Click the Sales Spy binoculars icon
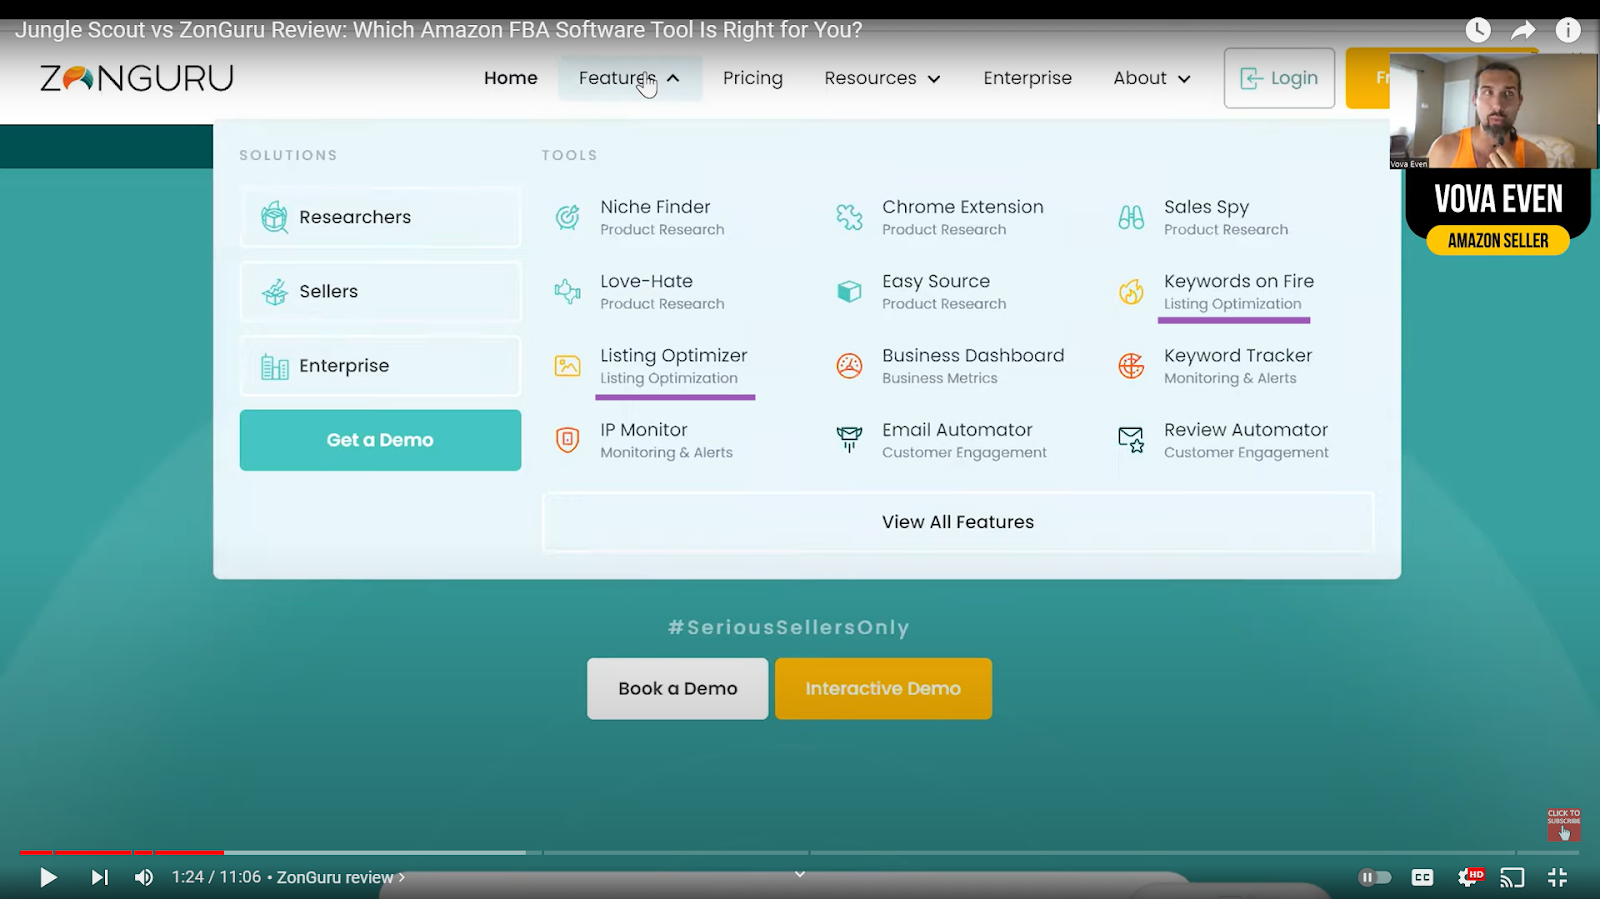 (x=1131, y=217)
